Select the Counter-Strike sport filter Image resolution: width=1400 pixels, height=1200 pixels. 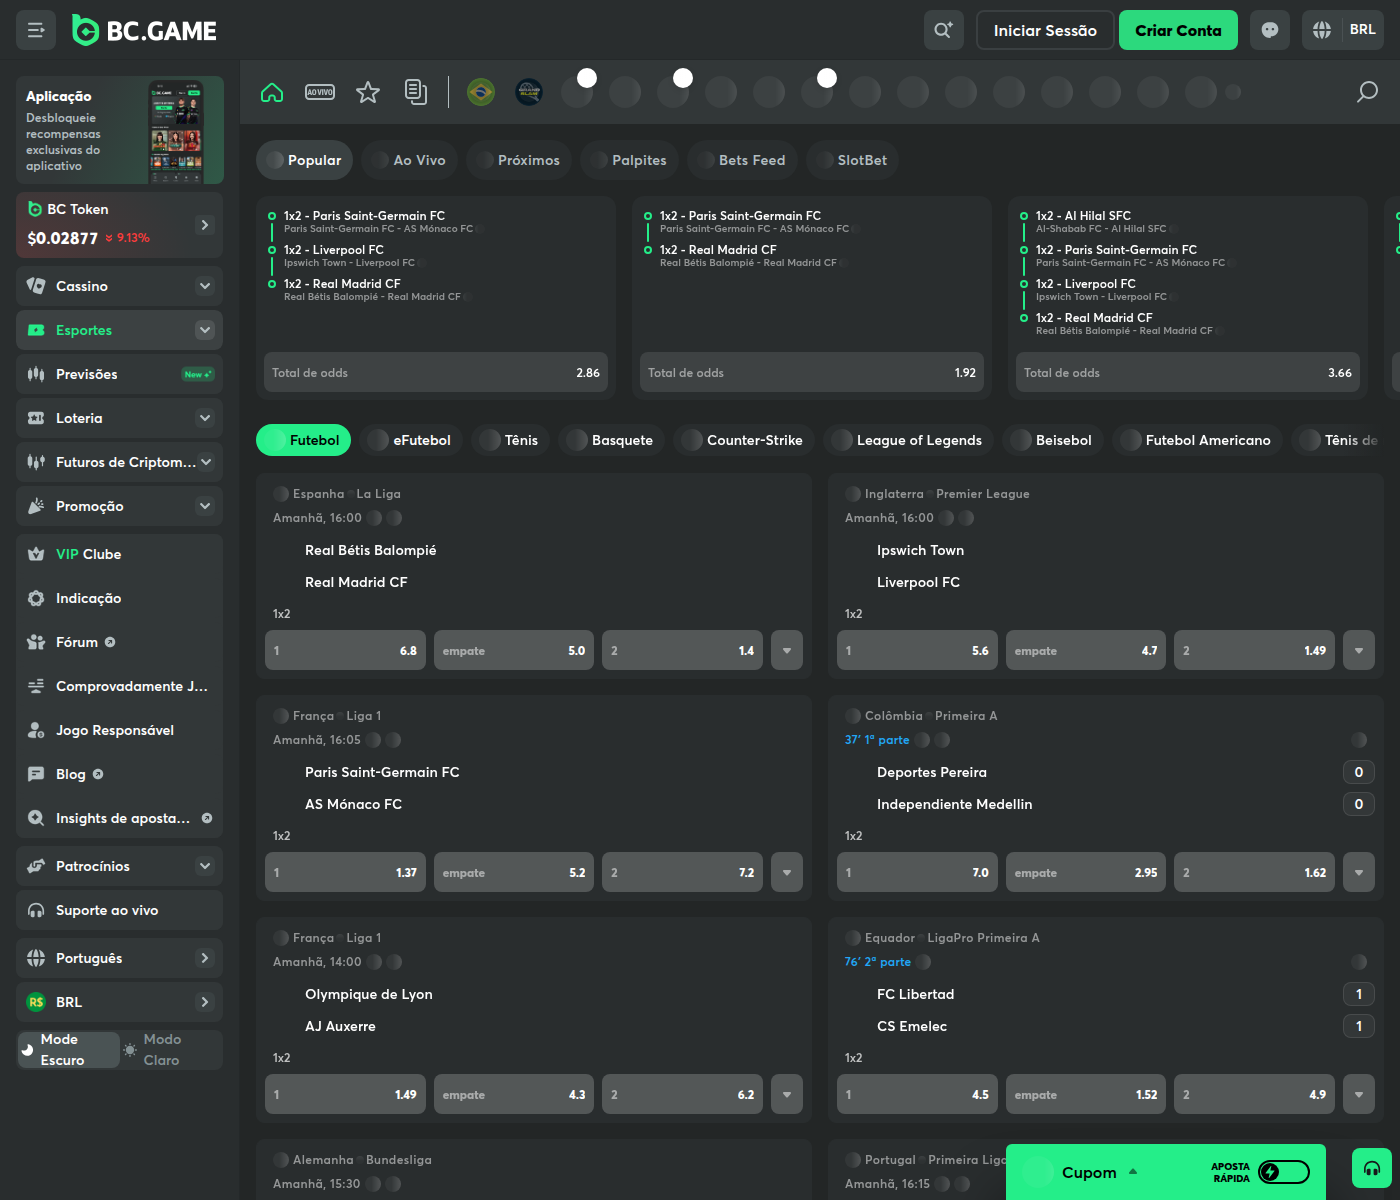(744, 440)
